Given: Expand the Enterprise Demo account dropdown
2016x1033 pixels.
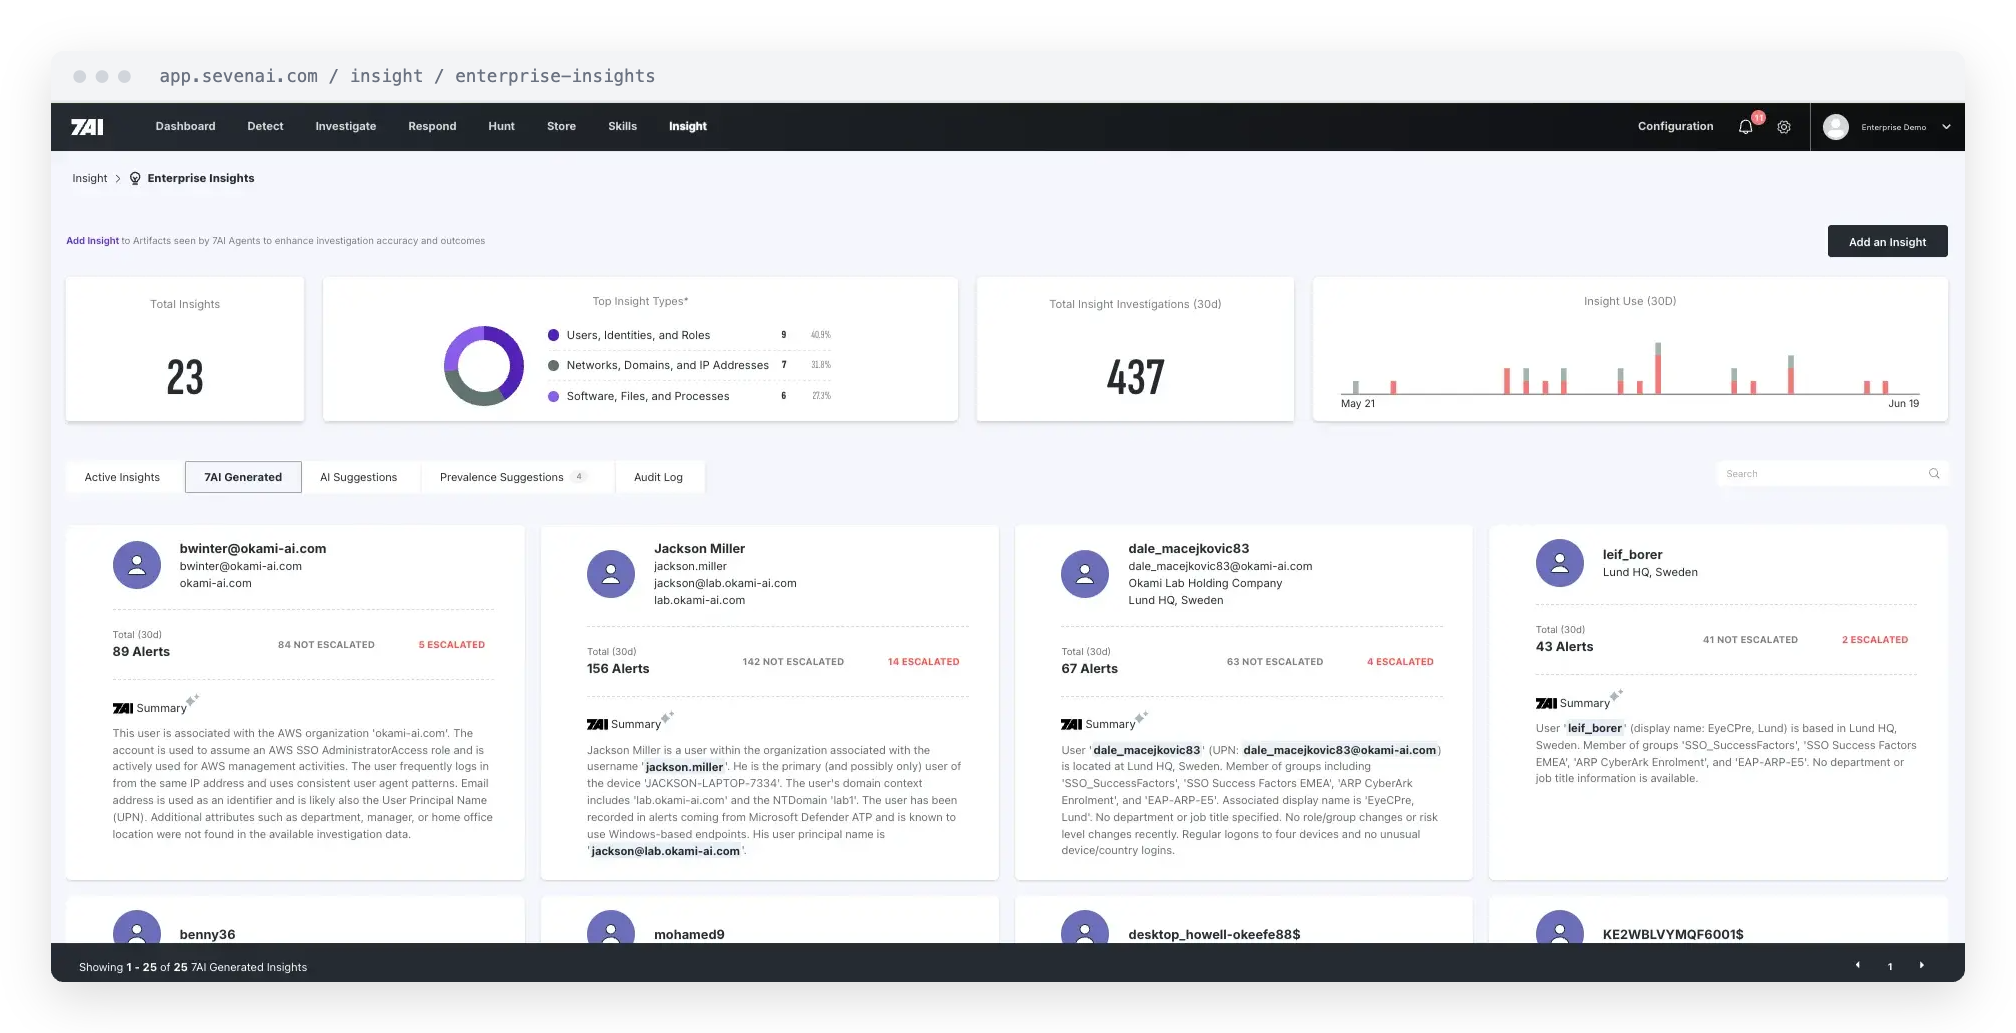Looking at the screenshot, I should [1946, 127].
